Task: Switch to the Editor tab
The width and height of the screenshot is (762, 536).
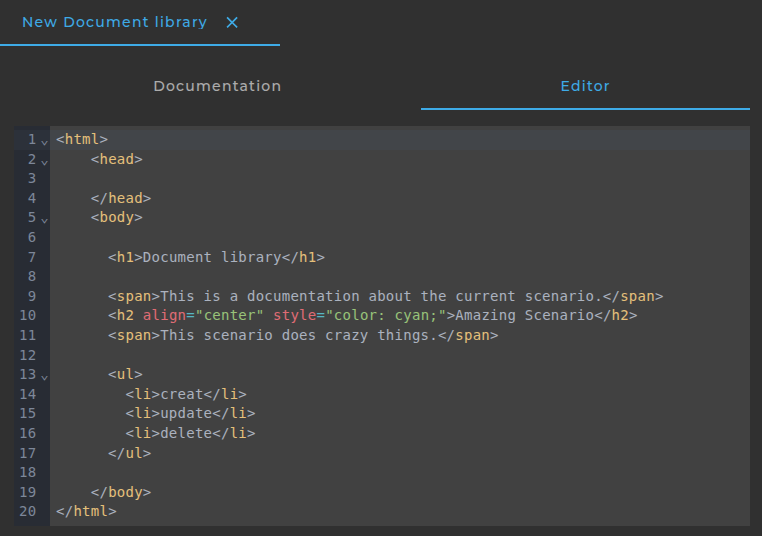Action: pos(585,86)
